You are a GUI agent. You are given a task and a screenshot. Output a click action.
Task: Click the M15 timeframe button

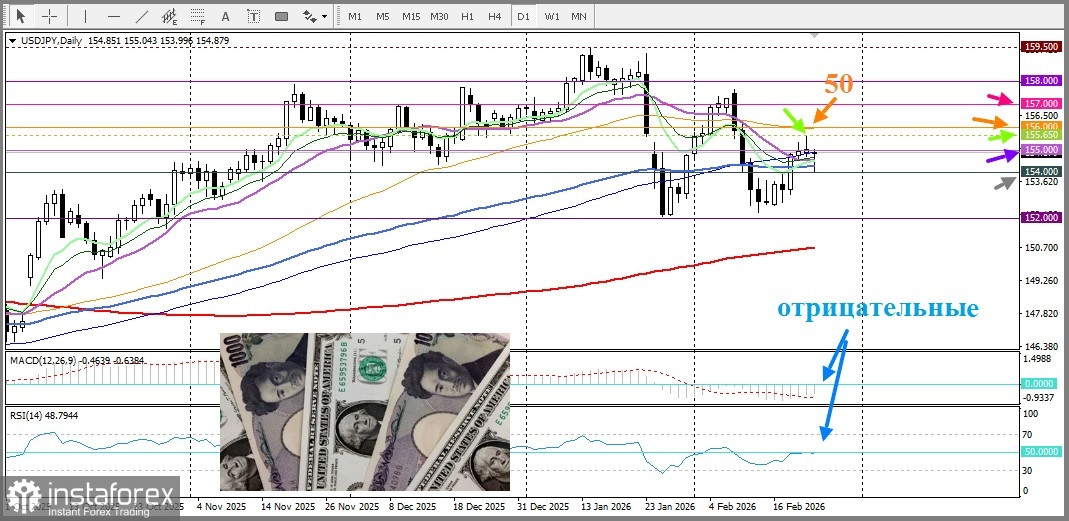[x=410, y=16]
